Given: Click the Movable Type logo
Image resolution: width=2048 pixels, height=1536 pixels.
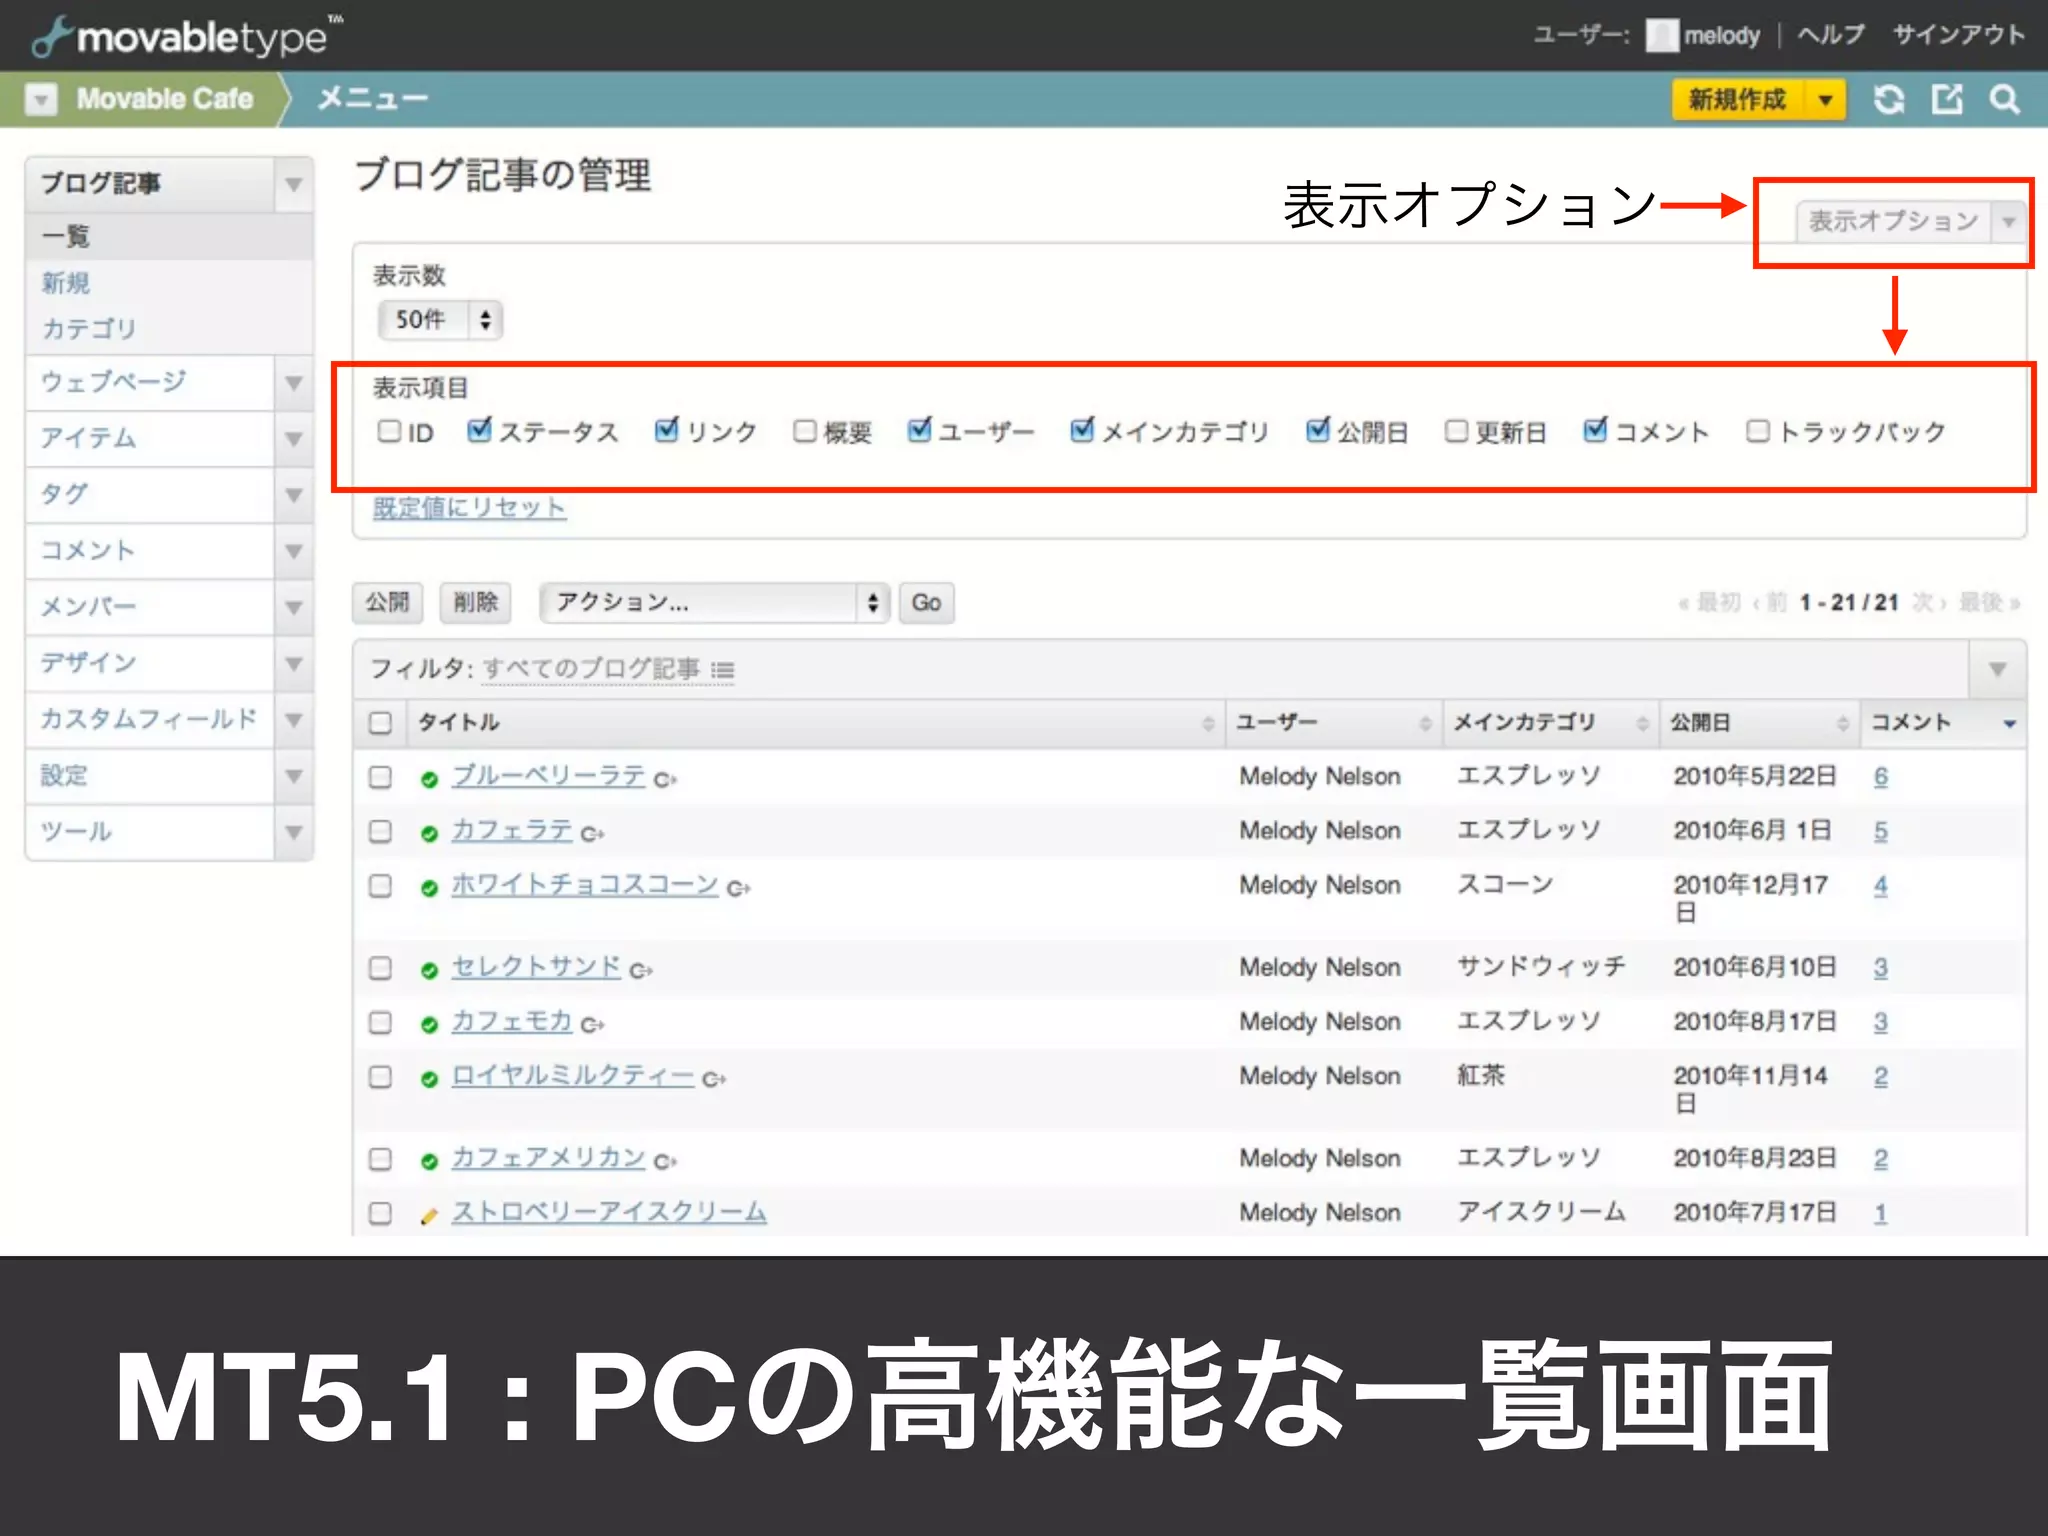Looking at the screenshot, I should tap(186, 36).
